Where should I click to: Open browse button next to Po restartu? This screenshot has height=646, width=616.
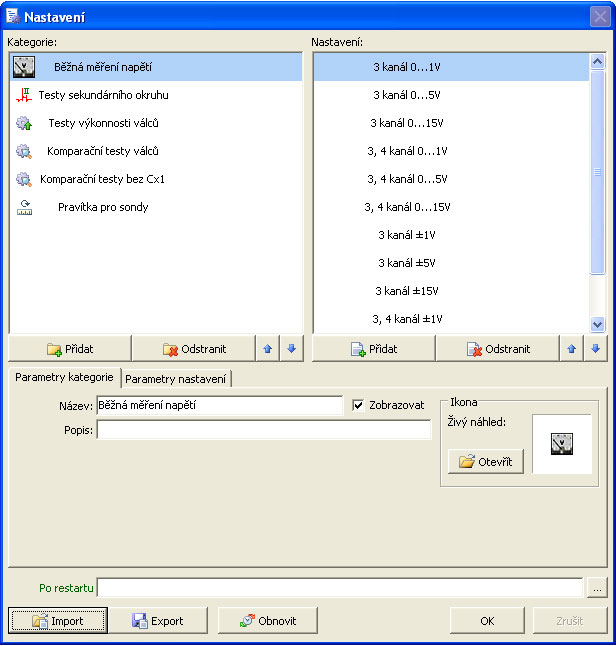pos(597,588)
